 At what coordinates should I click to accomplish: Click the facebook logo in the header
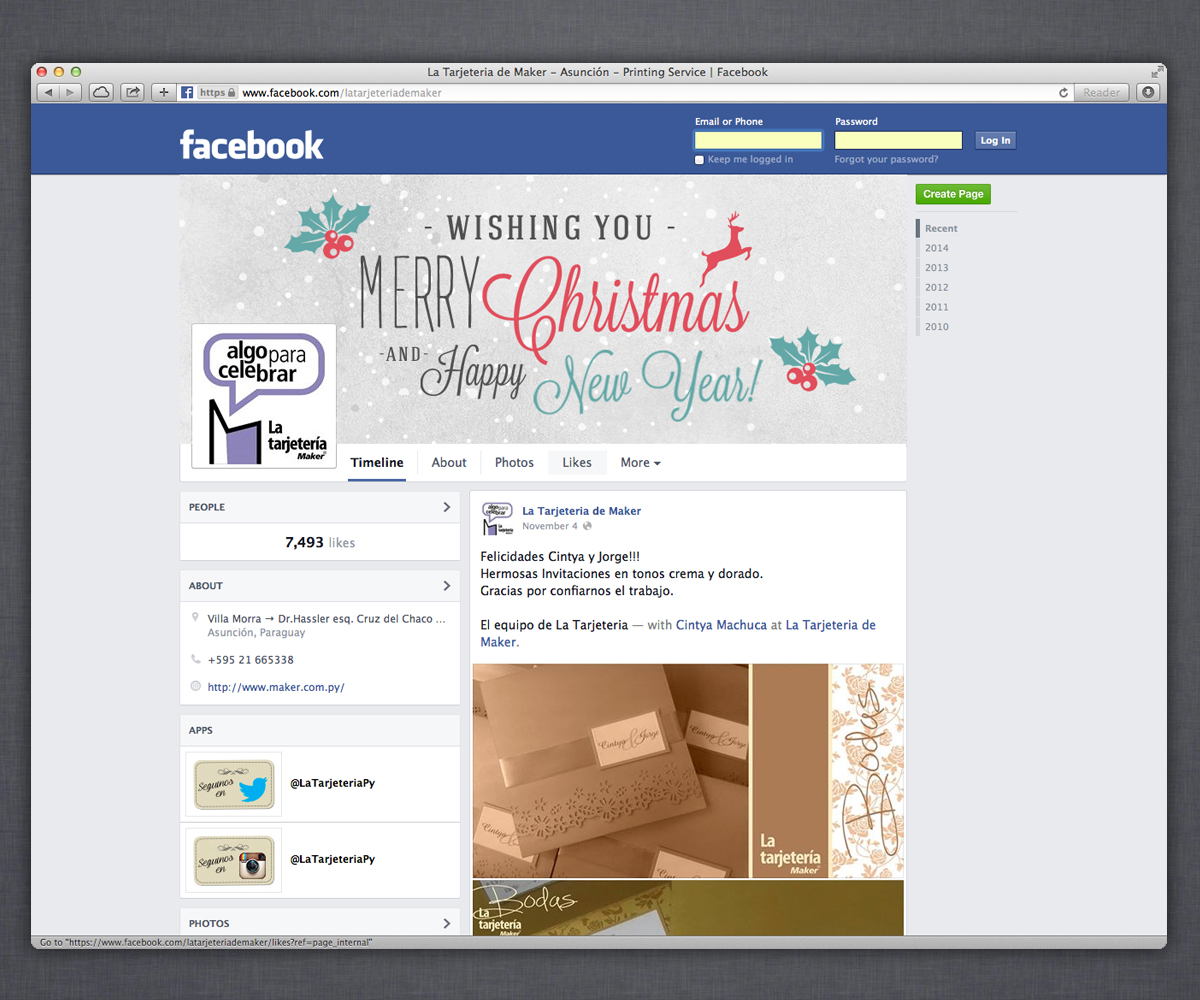coord(251,145)
